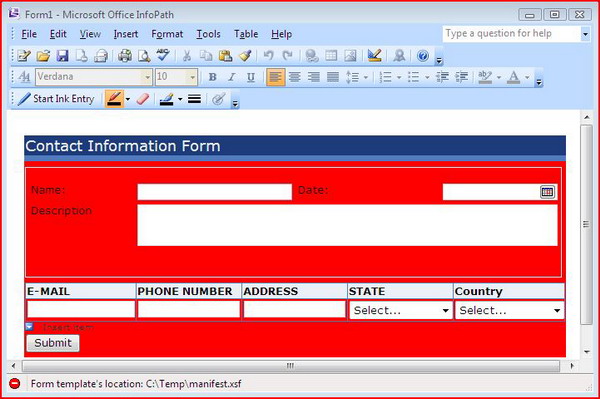The width and height of the screenshot is (600, 399).
Task: Toggle Bold formatting
Action: click(212, 77)
